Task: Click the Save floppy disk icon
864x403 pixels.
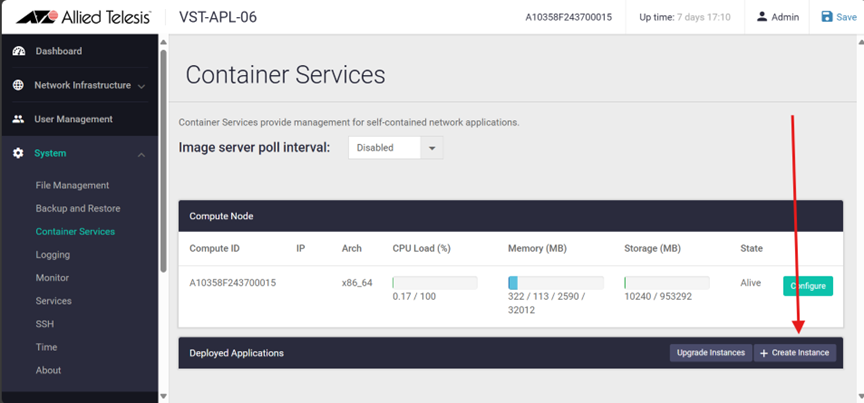Action: [827, 17]
